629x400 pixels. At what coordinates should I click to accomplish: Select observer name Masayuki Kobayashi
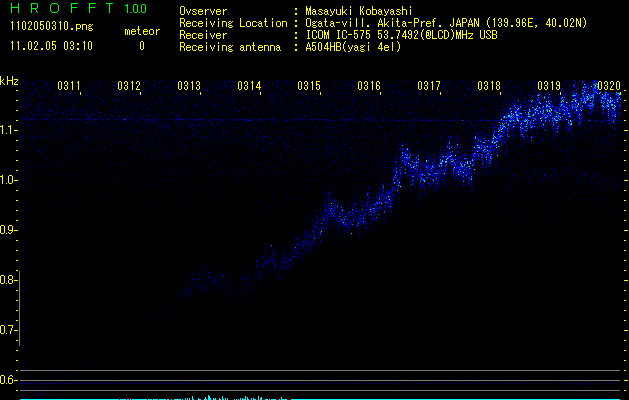pyautogui.click(x=359, y=11)
